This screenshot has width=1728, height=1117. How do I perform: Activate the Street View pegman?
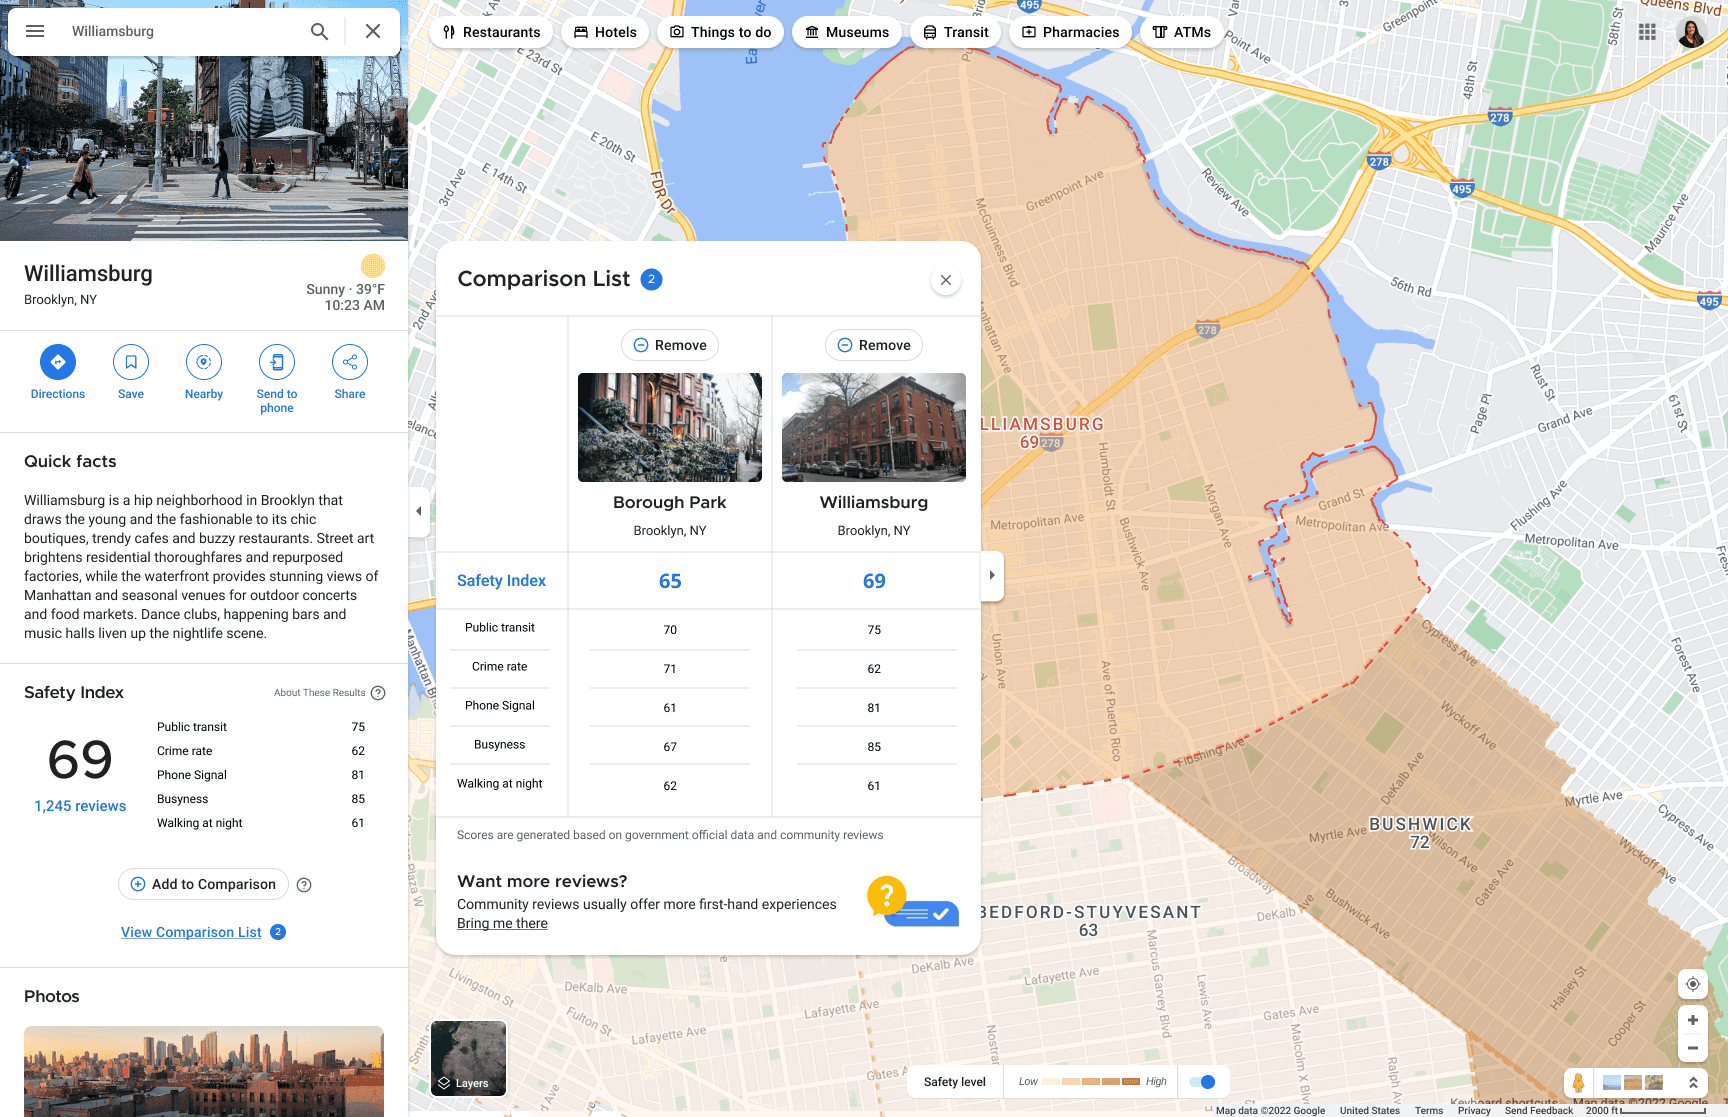click(1579, 1082)
